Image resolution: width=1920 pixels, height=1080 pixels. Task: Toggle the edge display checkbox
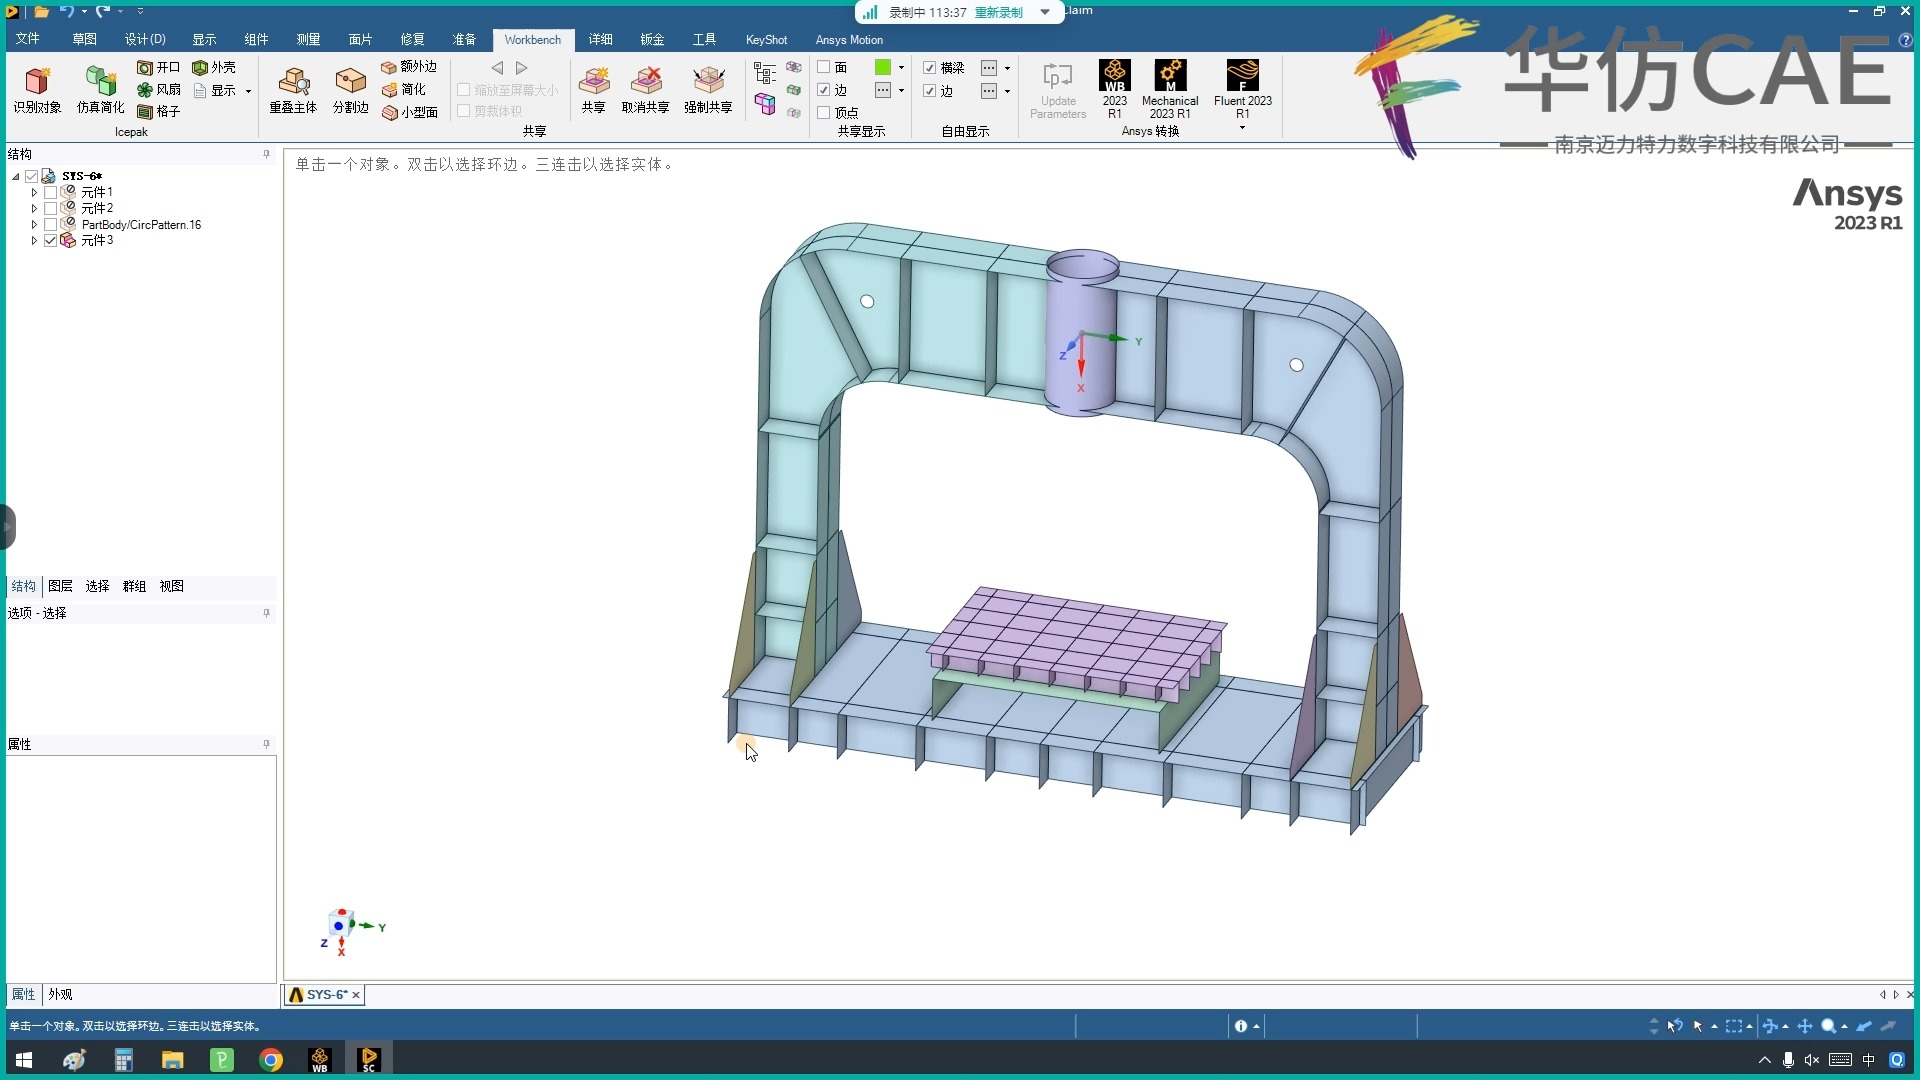tap(822, 90)
